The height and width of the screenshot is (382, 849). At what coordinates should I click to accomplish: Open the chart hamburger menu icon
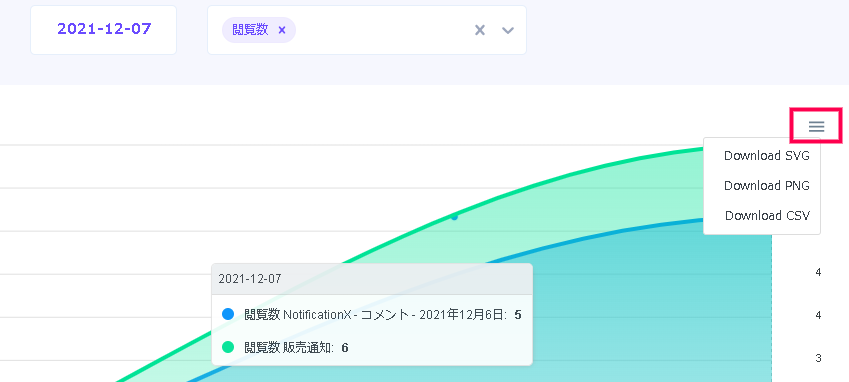(x=817, y=127)
